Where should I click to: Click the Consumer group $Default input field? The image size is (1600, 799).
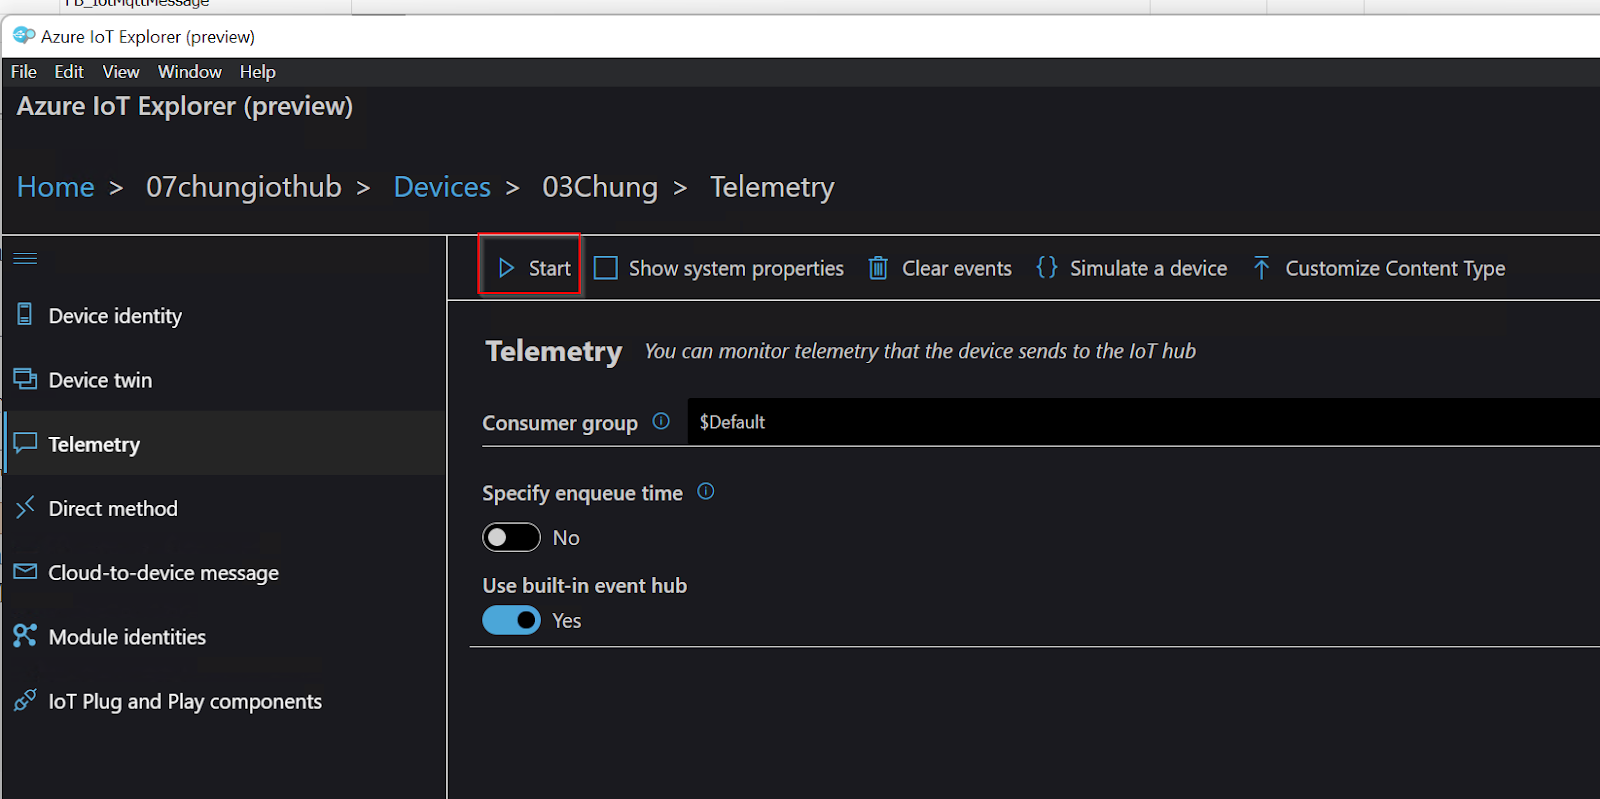click(x=1143, y=422)
